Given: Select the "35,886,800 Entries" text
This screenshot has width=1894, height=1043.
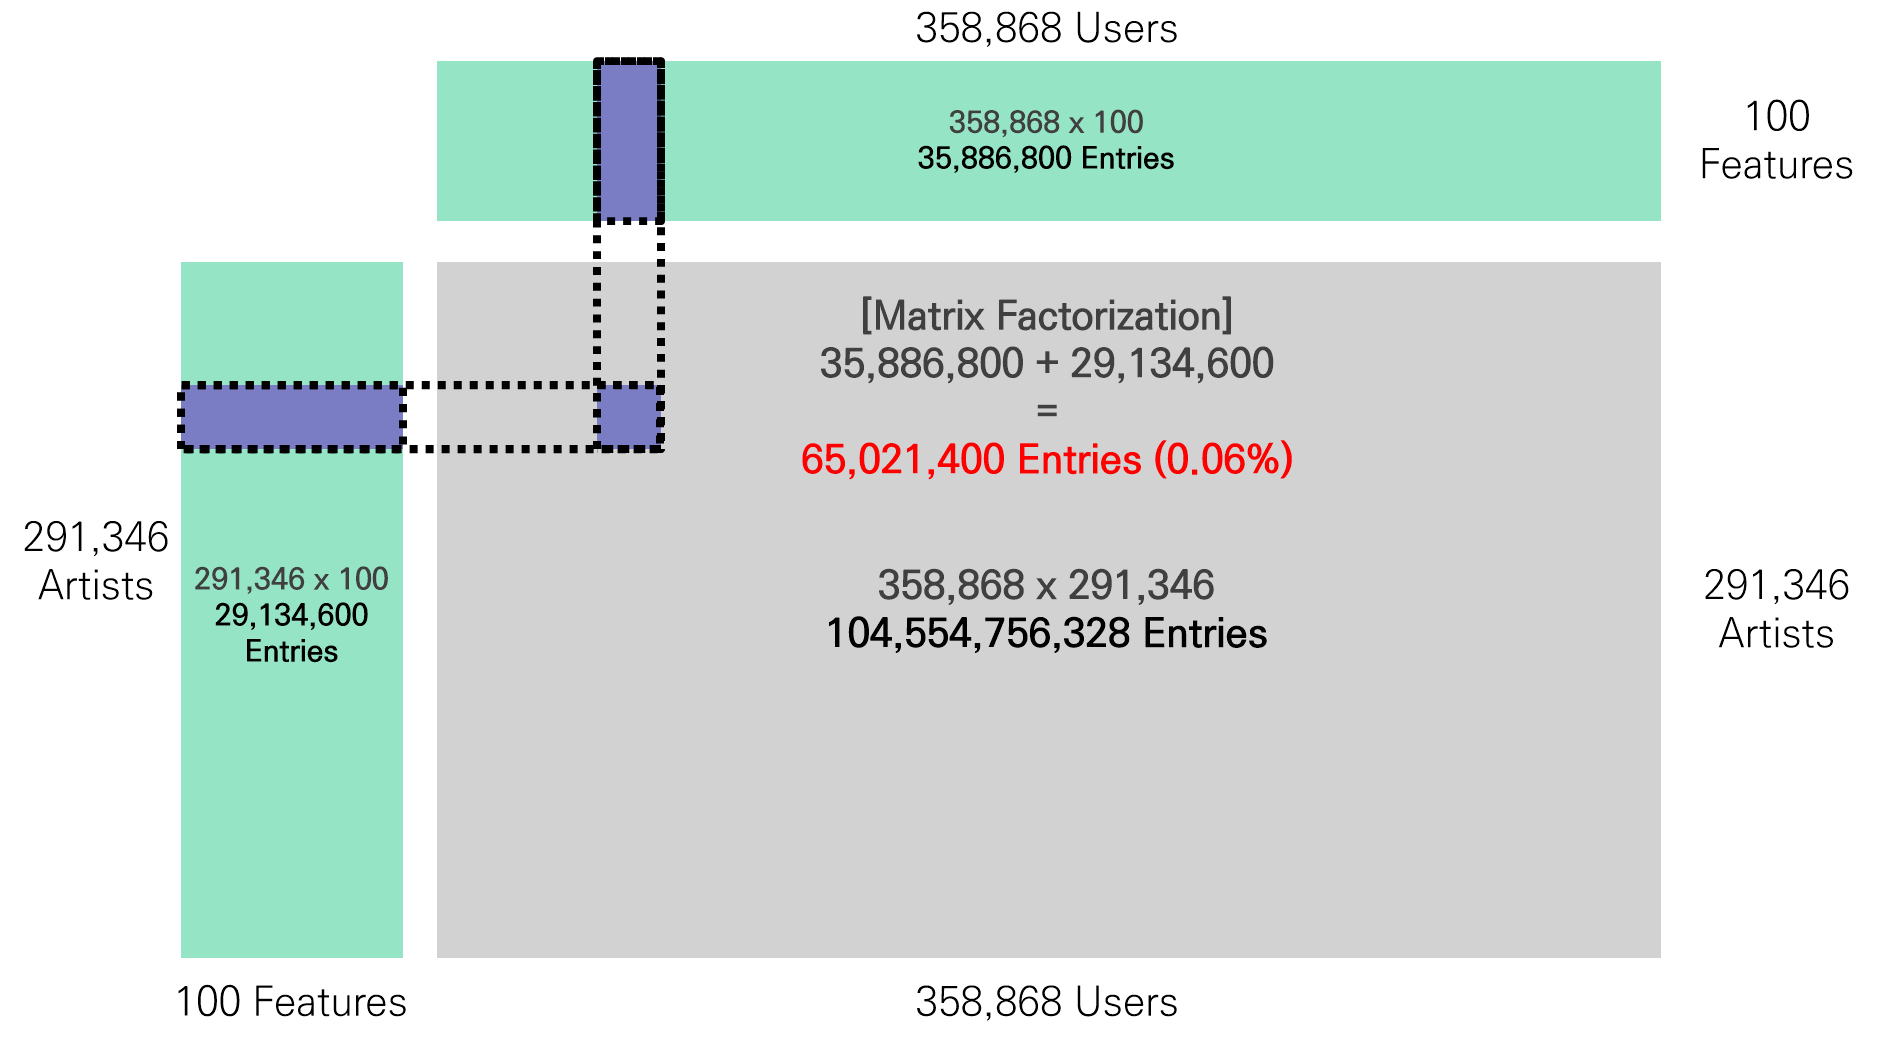Looking at the screenshot, I should (1046, 158).
